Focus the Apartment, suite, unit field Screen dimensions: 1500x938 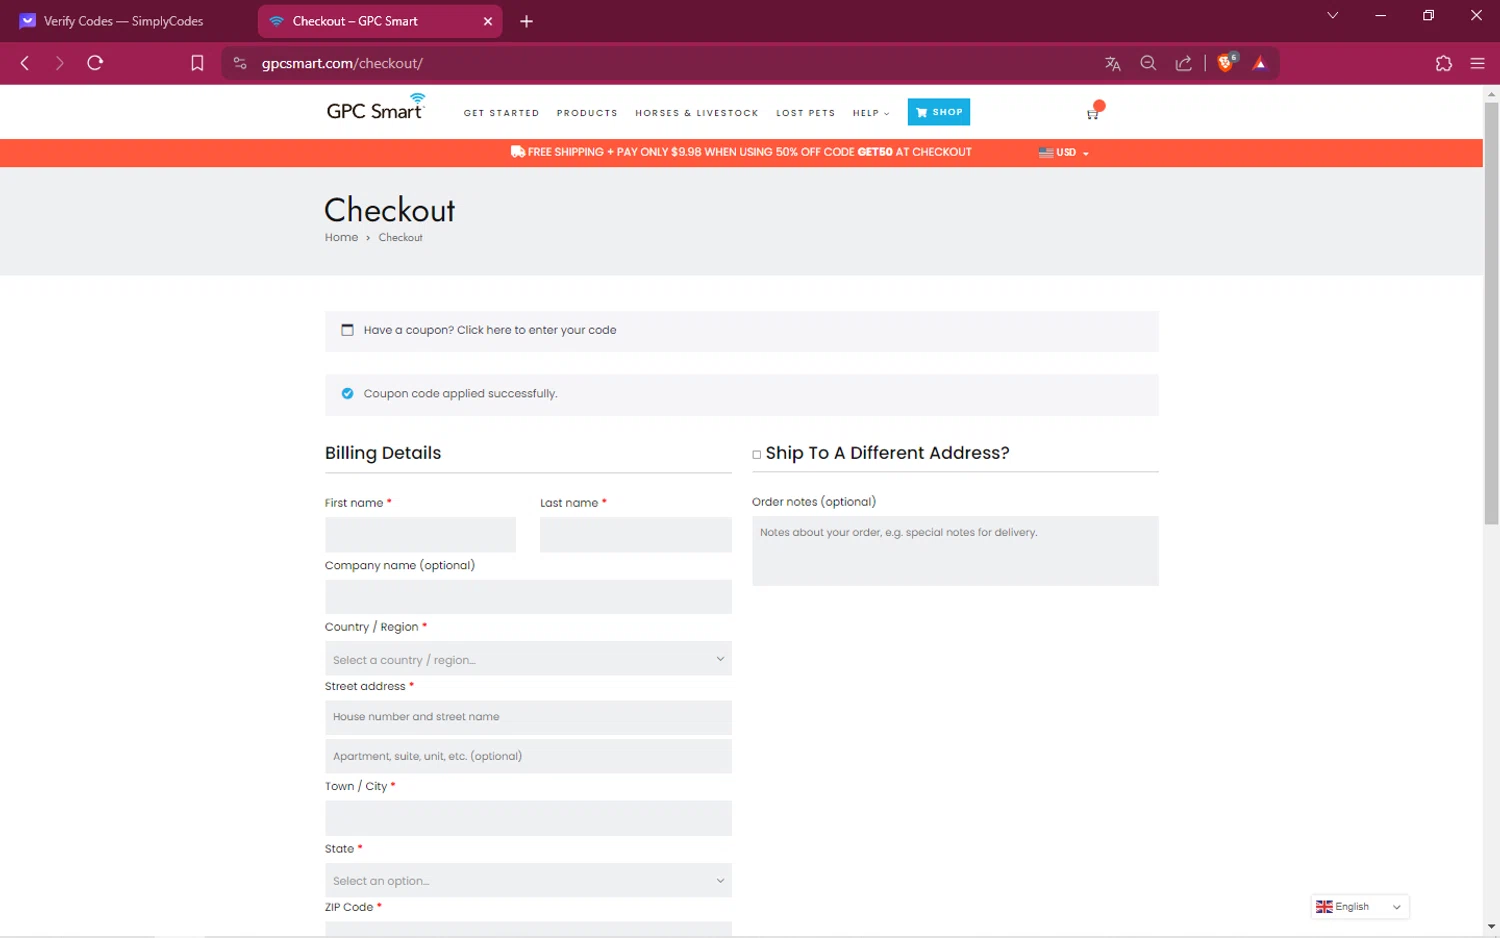(528, 756)
